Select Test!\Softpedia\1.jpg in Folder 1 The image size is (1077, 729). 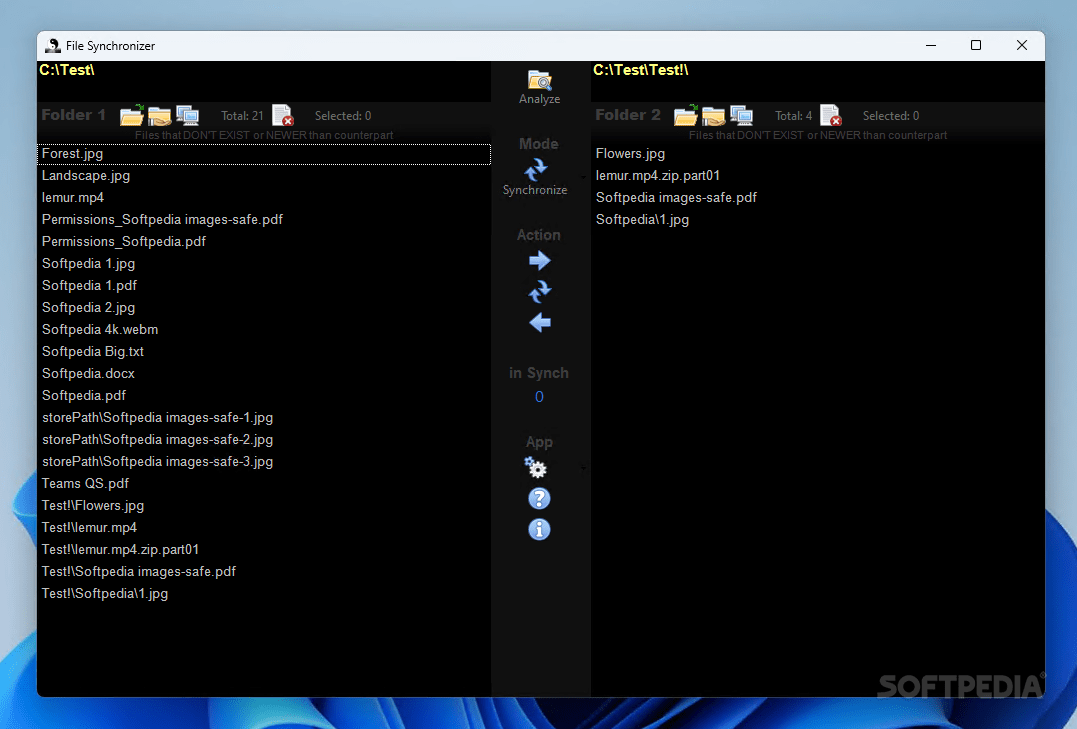[264, 594]
